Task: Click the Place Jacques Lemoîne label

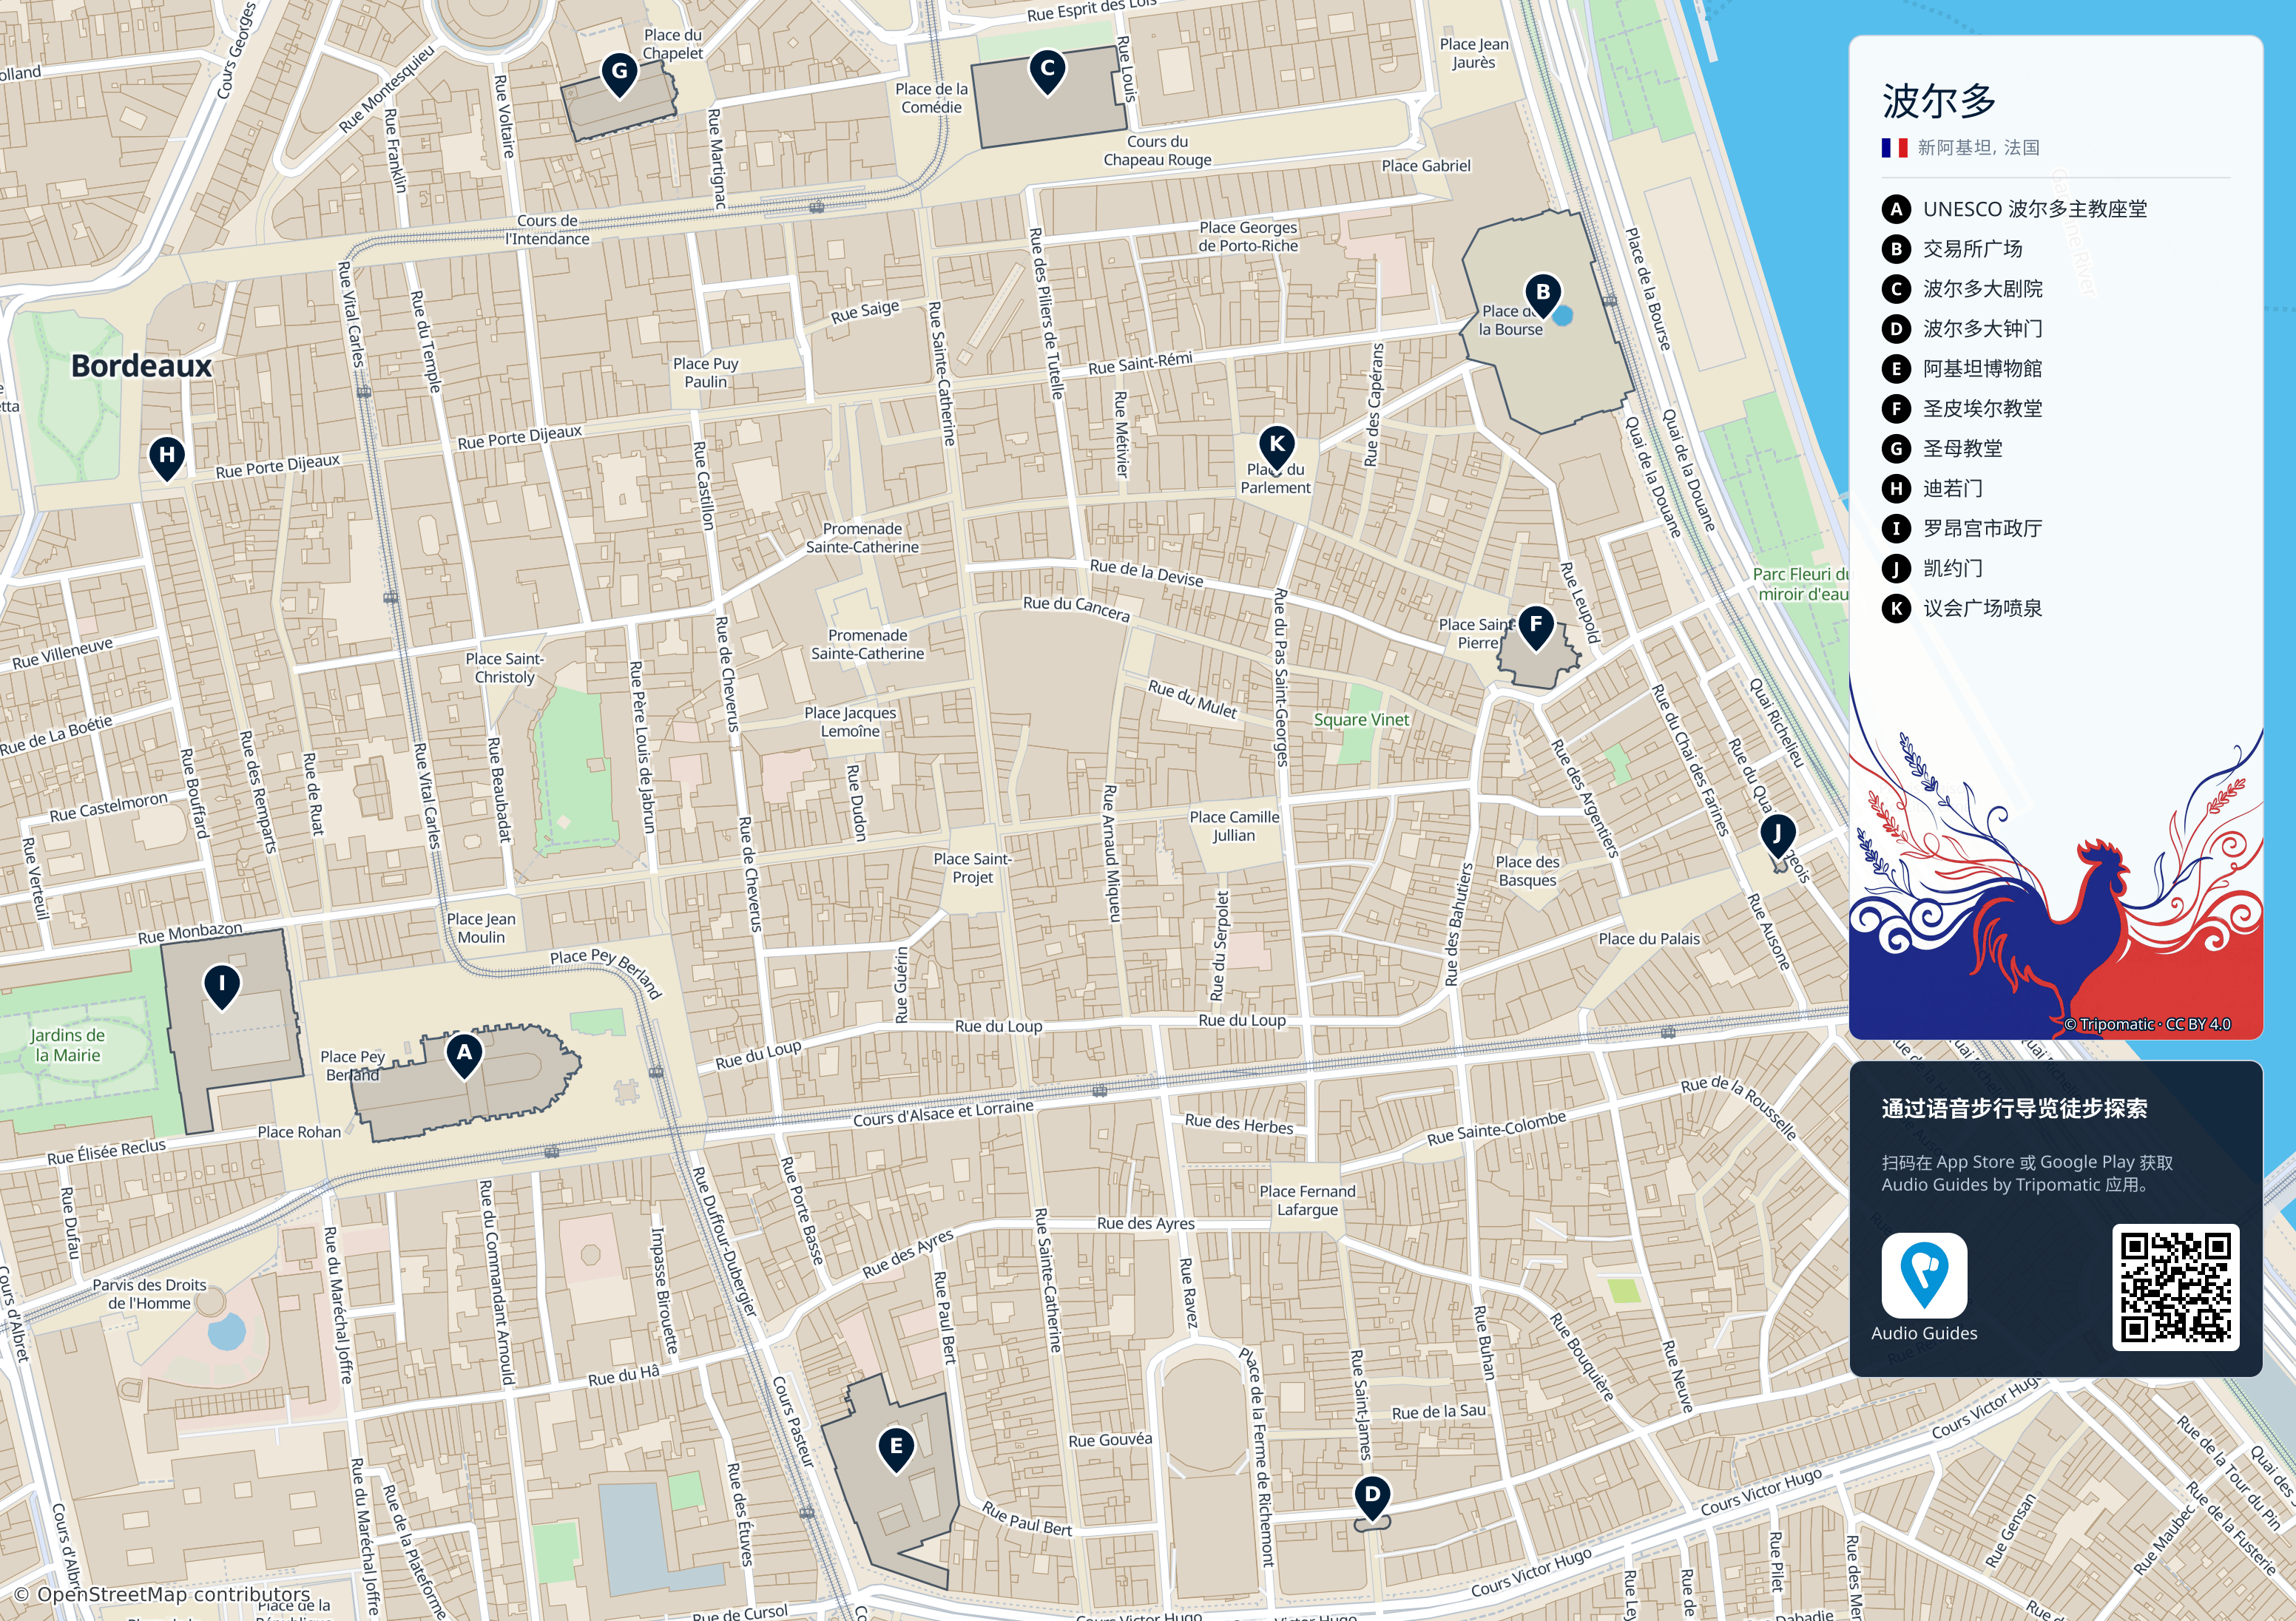Action: coord(850,722)
